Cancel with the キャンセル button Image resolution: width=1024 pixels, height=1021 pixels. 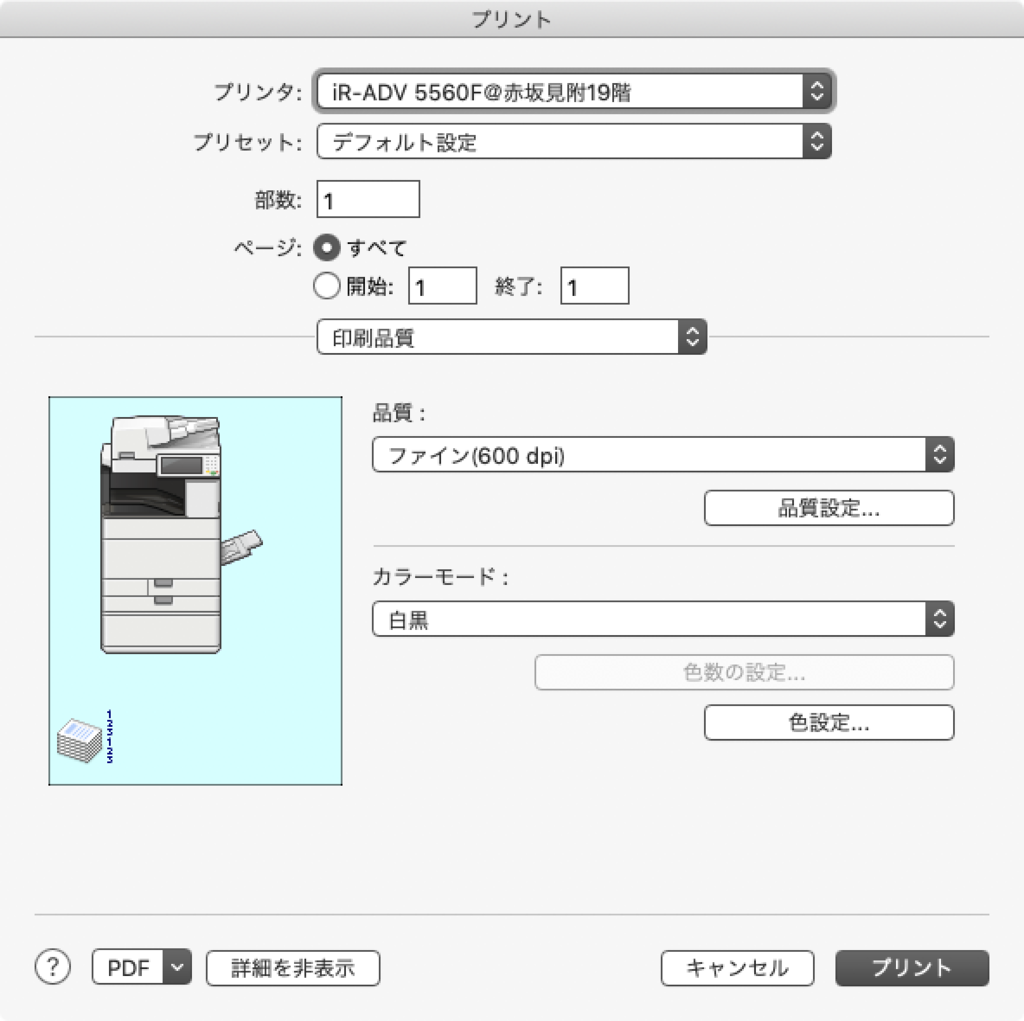[737, 967]
